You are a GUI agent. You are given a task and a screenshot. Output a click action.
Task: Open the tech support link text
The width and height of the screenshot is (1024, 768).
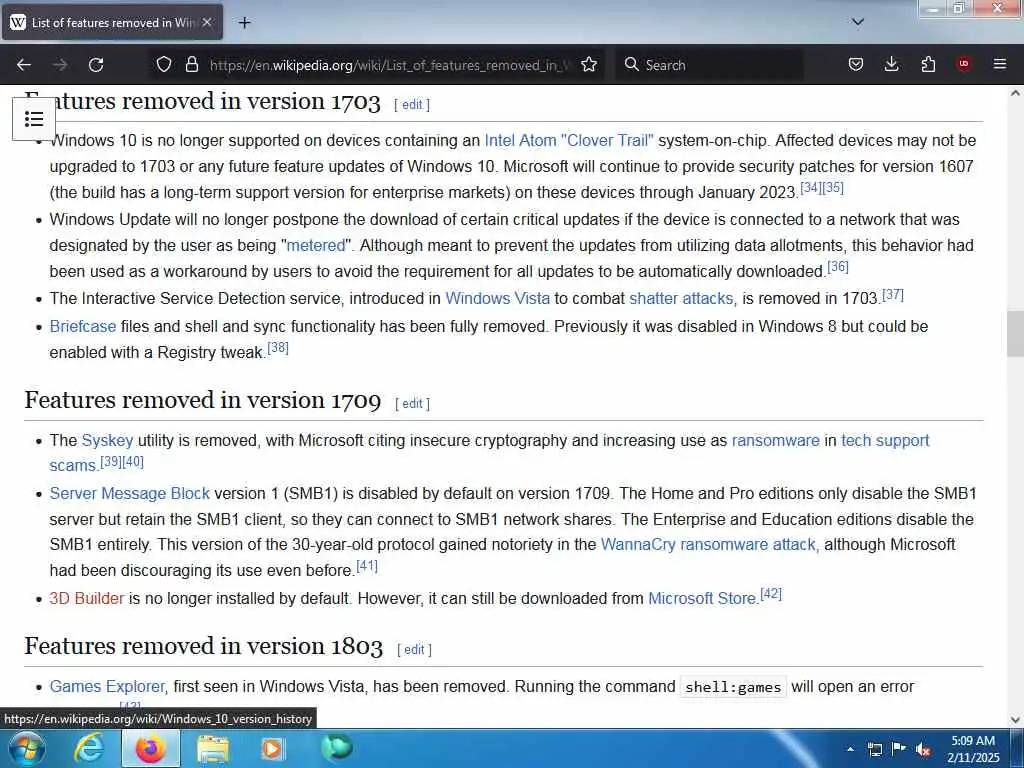pyautogui.click(x=885, y=441)
